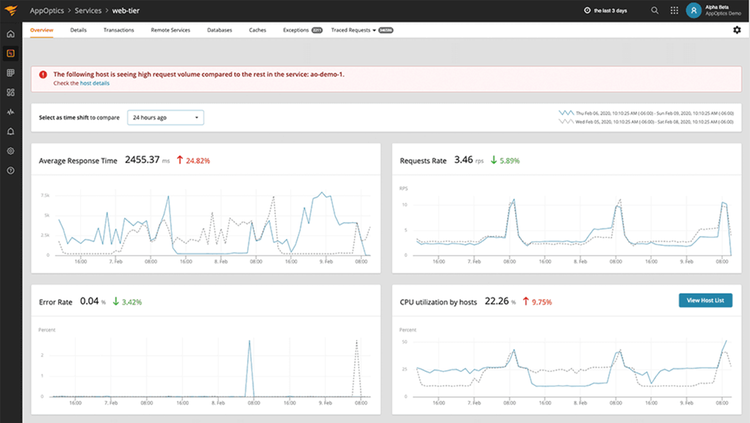Click the Error Rate chart
Screen dimensions: 750x423
tap(206, 367)
